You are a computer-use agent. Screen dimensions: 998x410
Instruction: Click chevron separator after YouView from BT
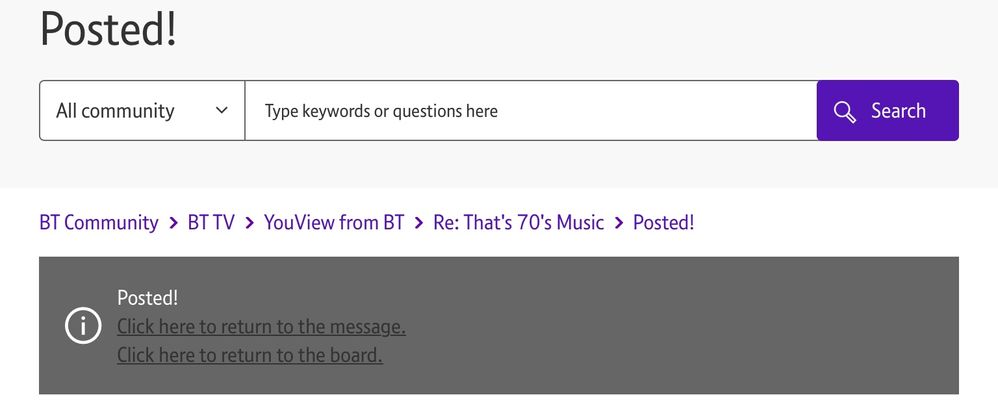418,222
